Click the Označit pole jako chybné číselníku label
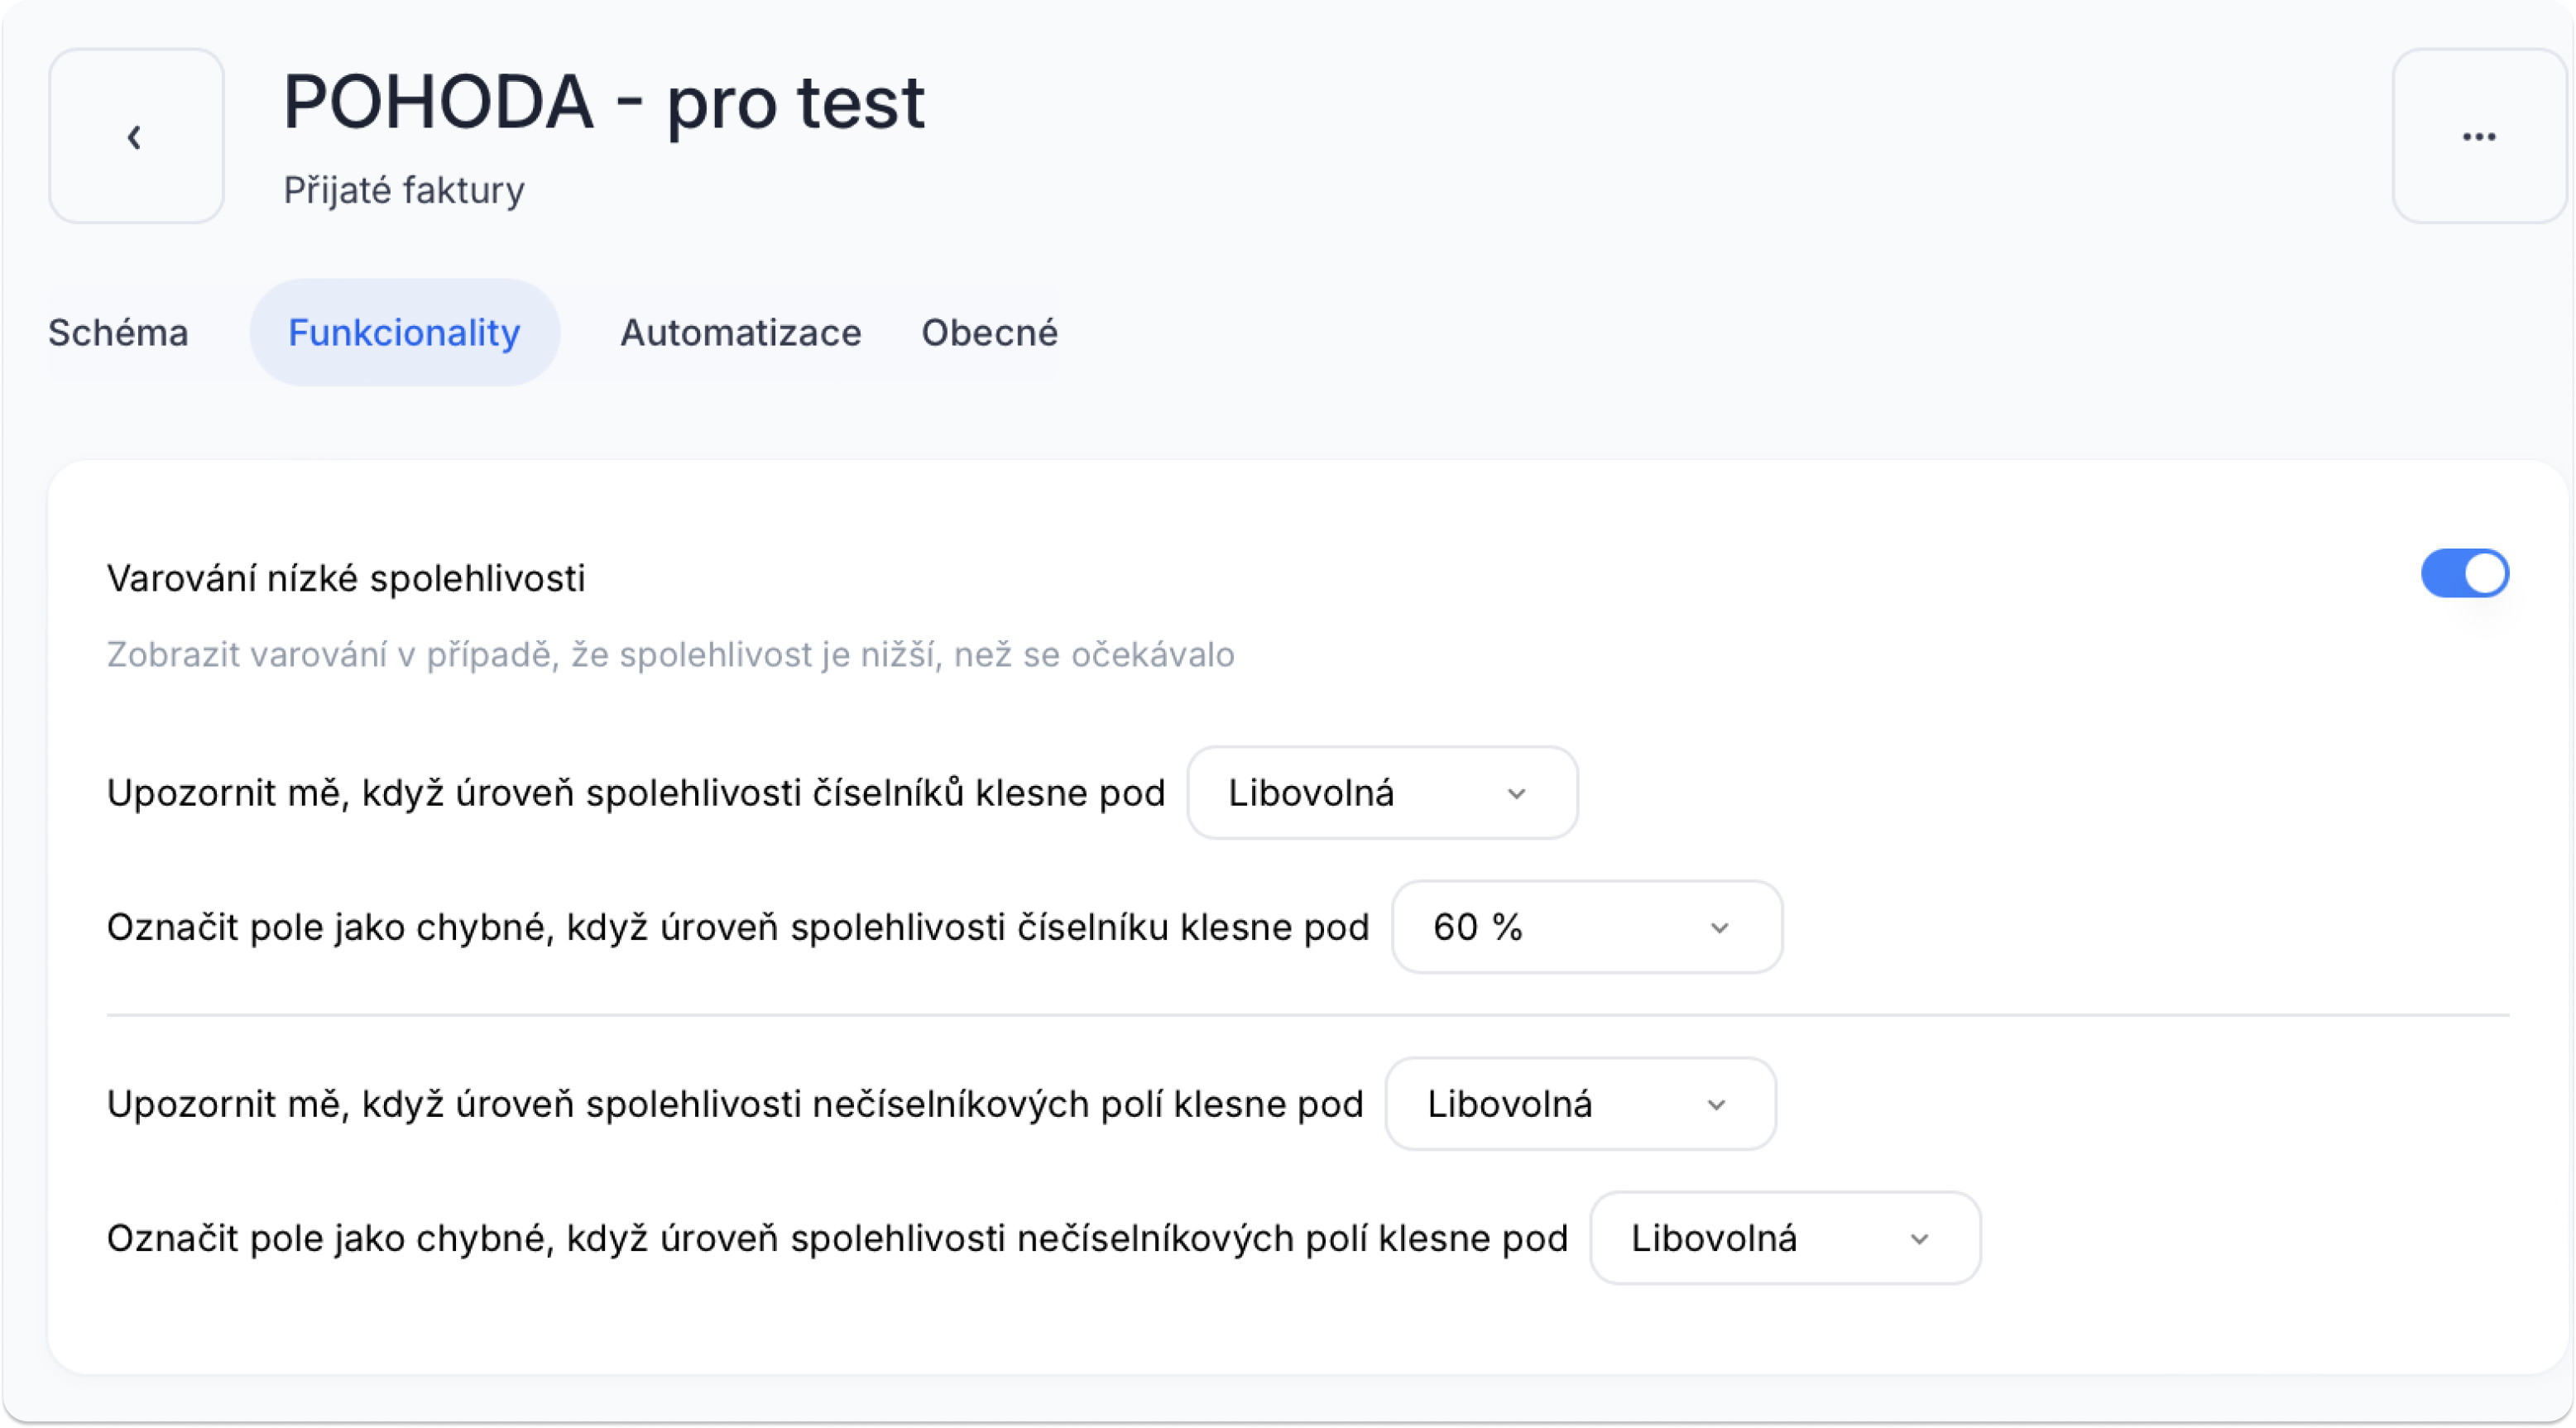This screenshot has width=2576, height=1428. tap(738, 928)
